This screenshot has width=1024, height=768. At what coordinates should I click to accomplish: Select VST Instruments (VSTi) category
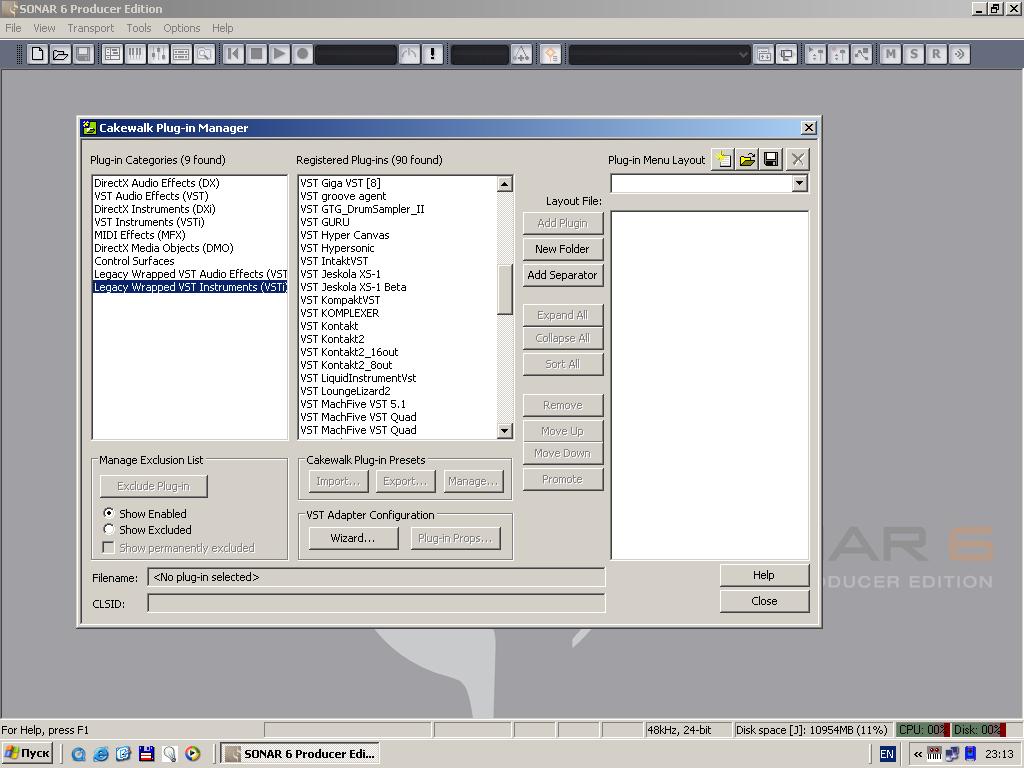point(149,222)
